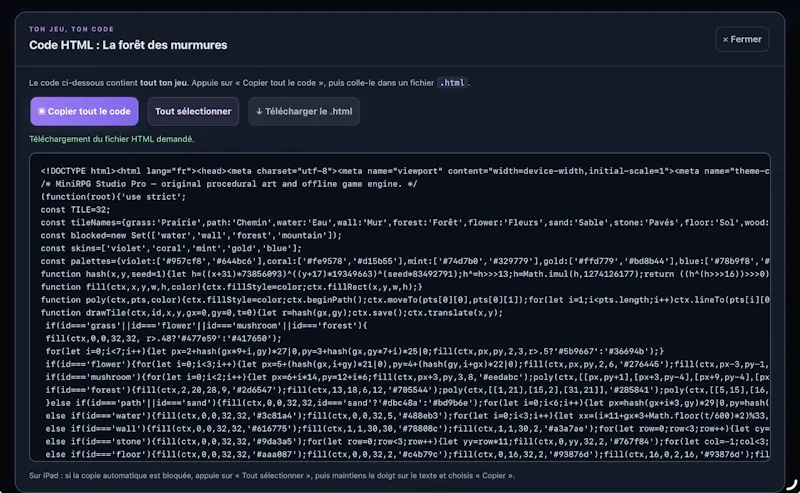Click the Copier tout le code button

(84, 111)
